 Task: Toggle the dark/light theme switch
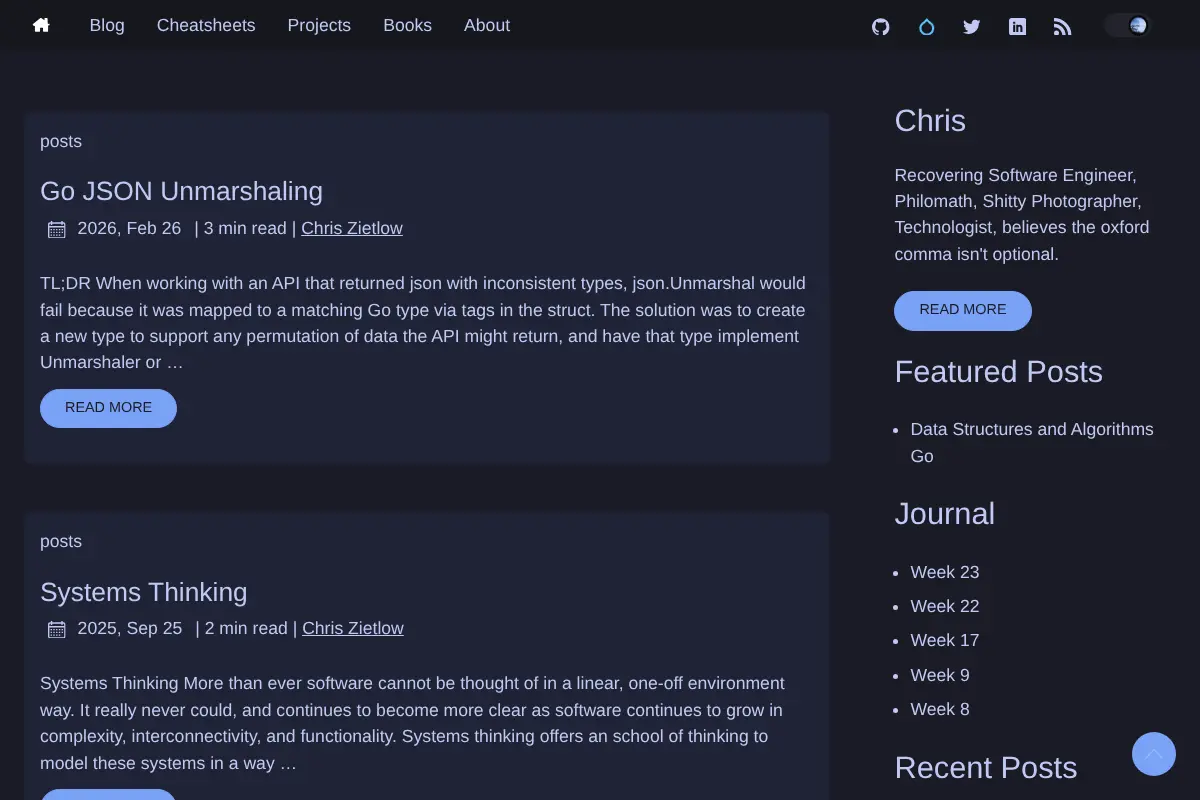click(1128, 25)
